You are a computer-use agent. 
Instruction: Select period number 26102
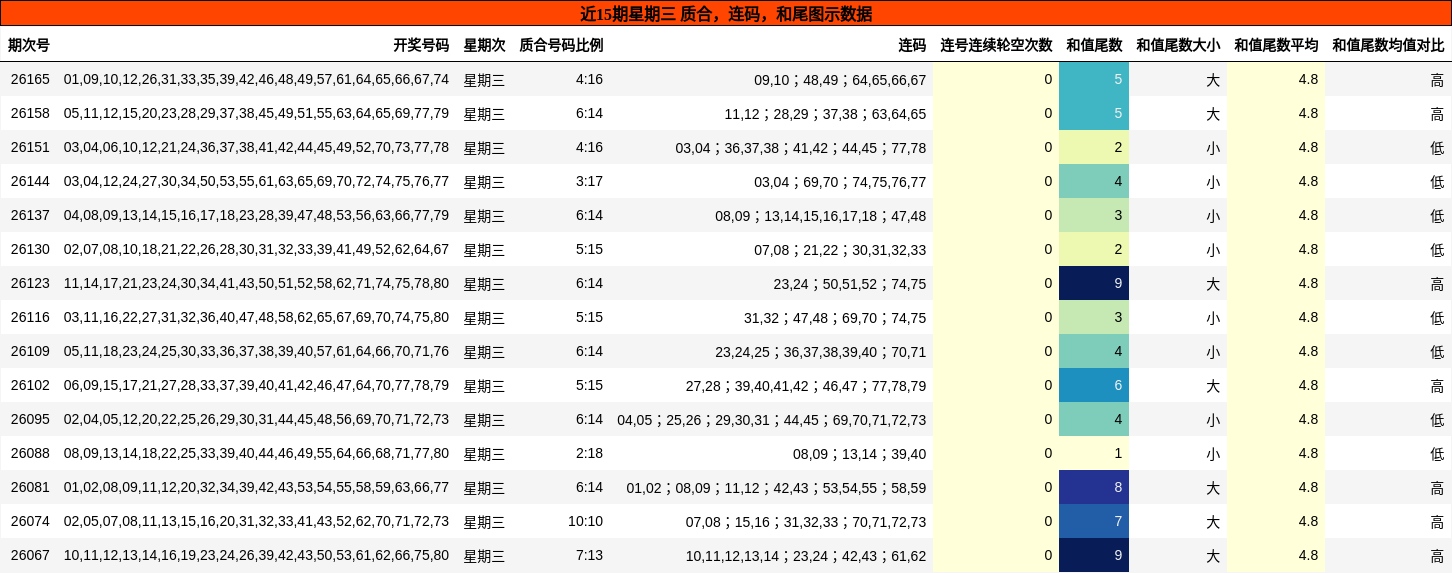point(30,385)
